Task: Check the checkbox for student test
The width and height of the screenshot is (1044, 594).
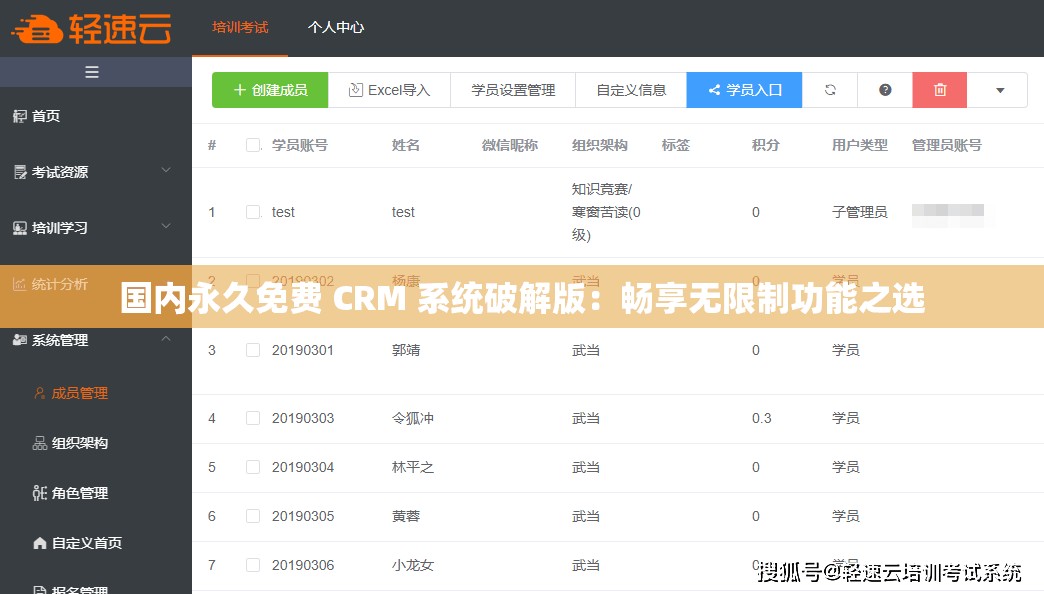Action: (253, 211)
